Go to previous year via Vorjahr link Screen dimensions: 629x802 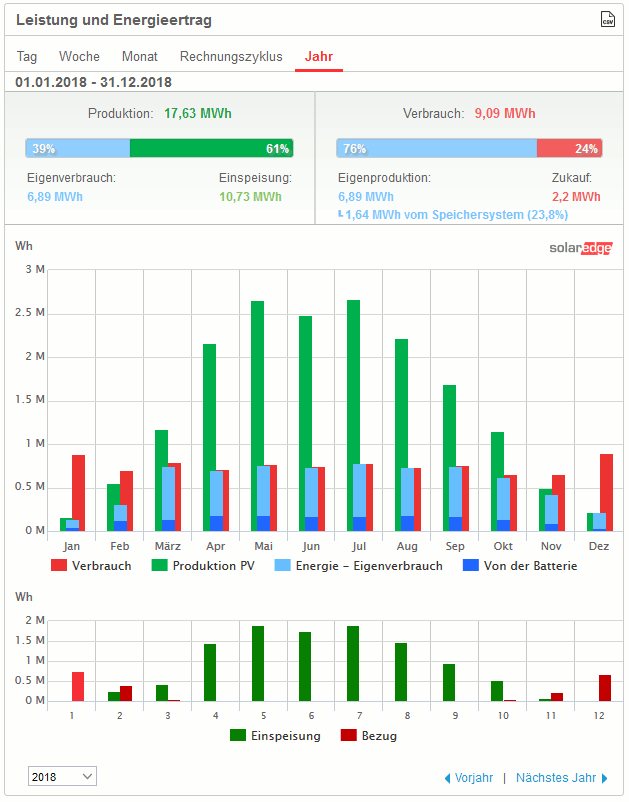pyautogui.click(x=474, y=778)
